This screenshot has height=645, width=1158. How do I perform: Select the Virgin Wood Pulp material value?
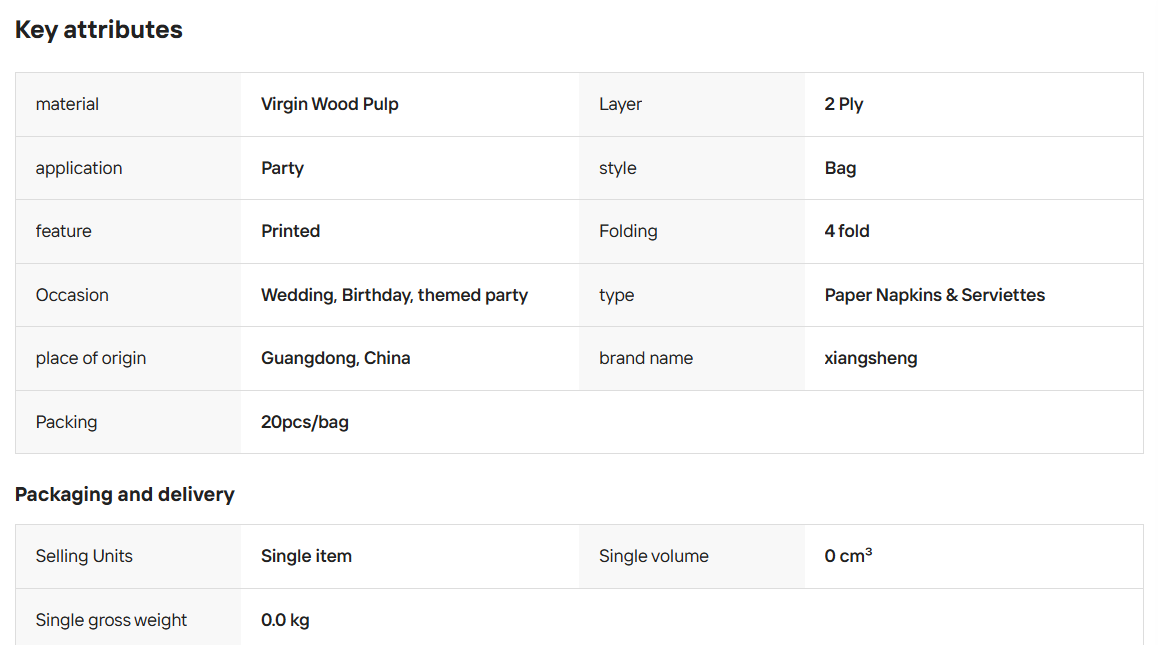click(x=329, y=104)
